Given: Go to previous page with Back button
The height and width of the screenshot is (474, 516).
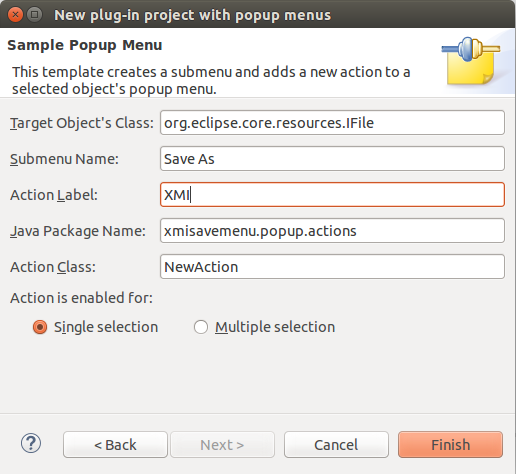Looking at the screenshot, I should click(x=115, y=445).
